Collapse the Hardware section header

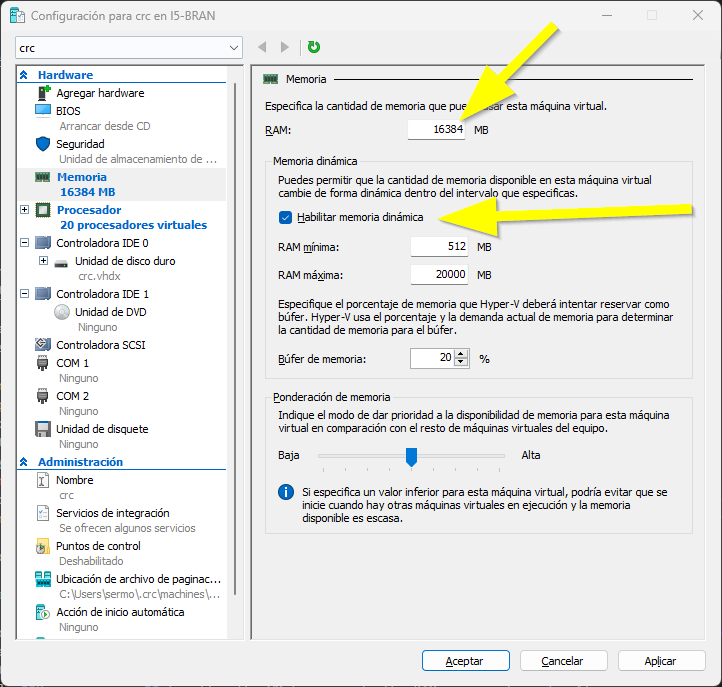click(24, 75)
